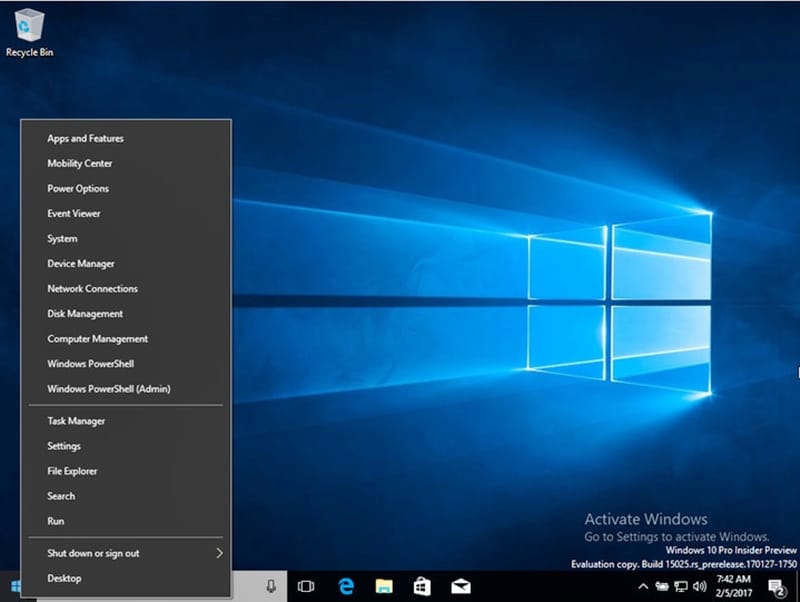Show hidden system tray icons
The width and height of the screenshot is (800, 602).
pos(643,586)
